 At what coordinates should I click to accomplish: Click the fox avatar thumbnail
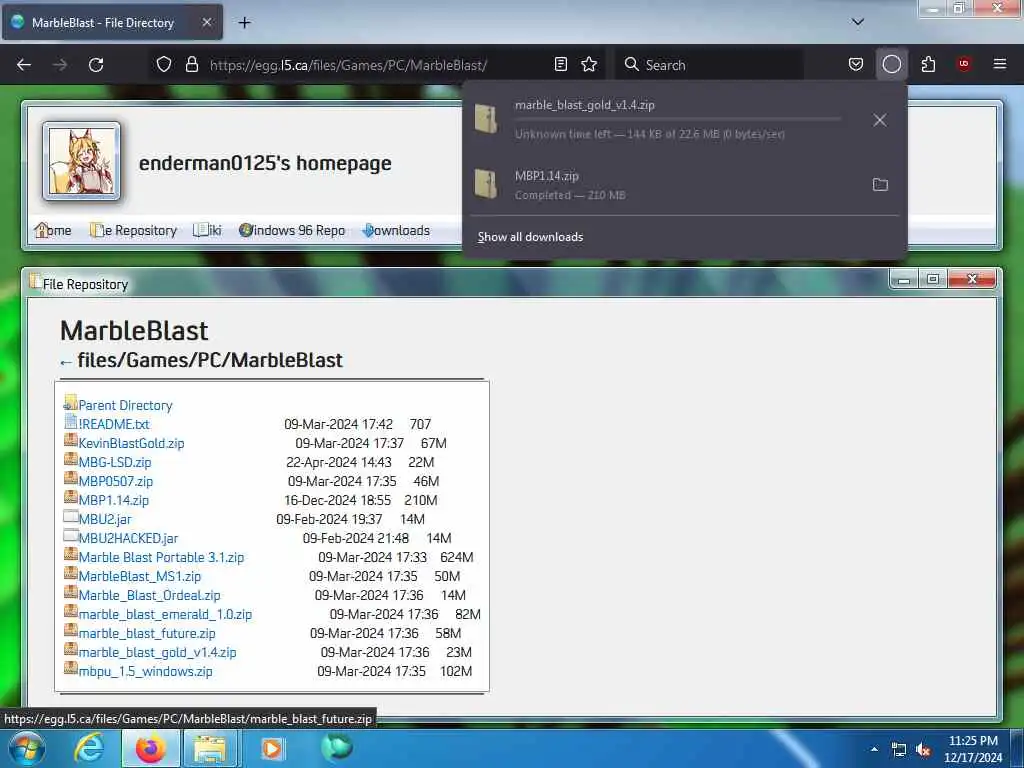click(82, 161)
